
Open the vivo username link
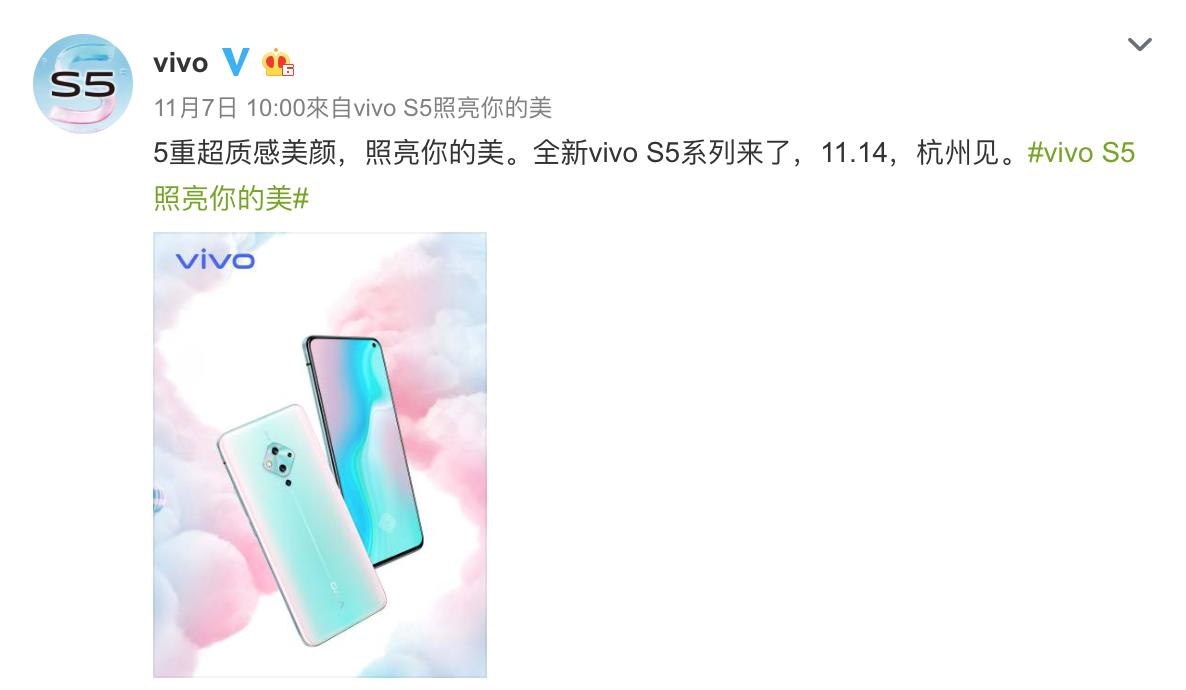pos(180,63)
